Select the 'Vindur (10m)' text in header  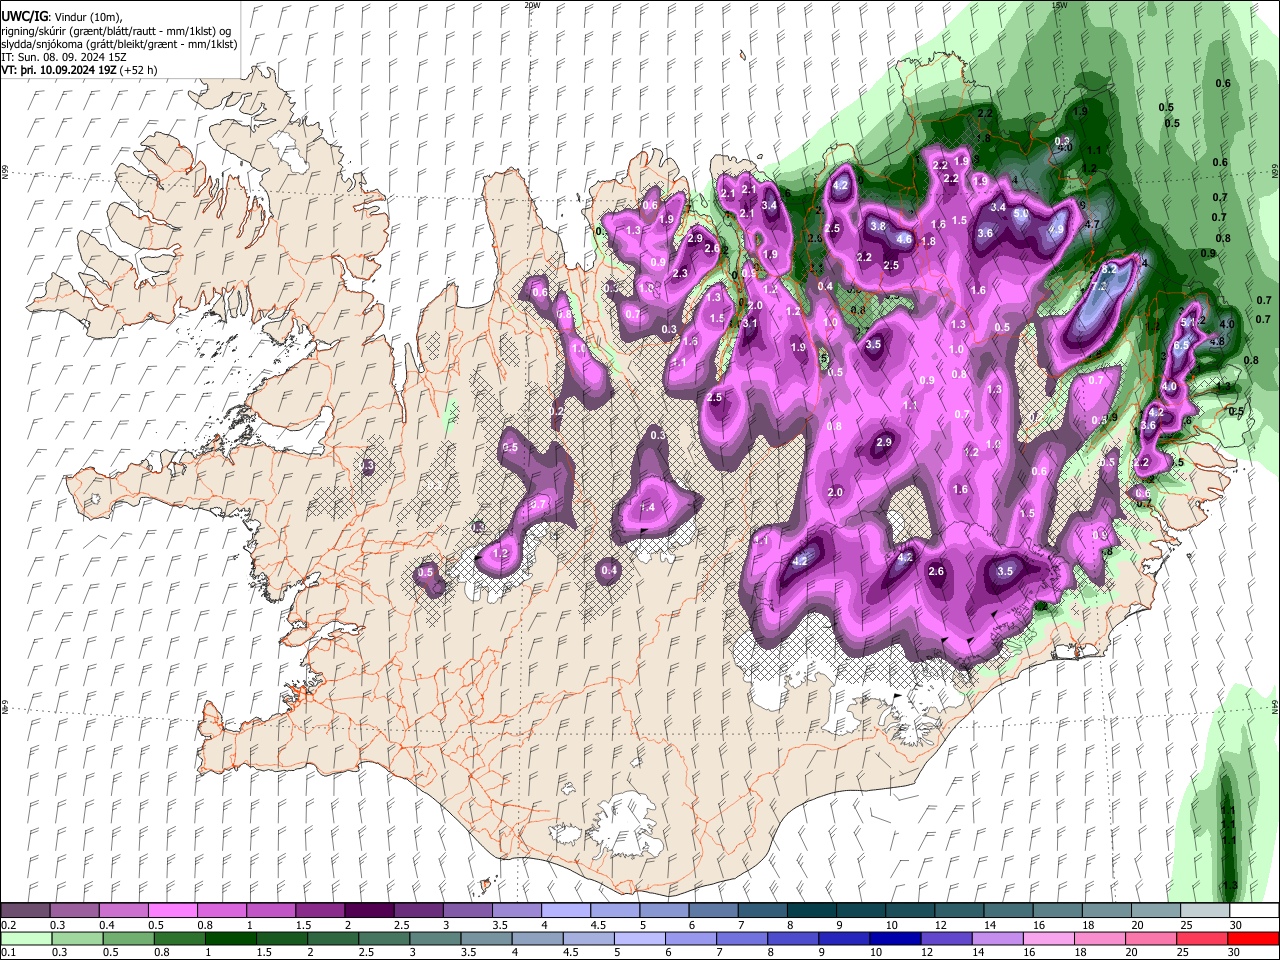tap(88, 17)
